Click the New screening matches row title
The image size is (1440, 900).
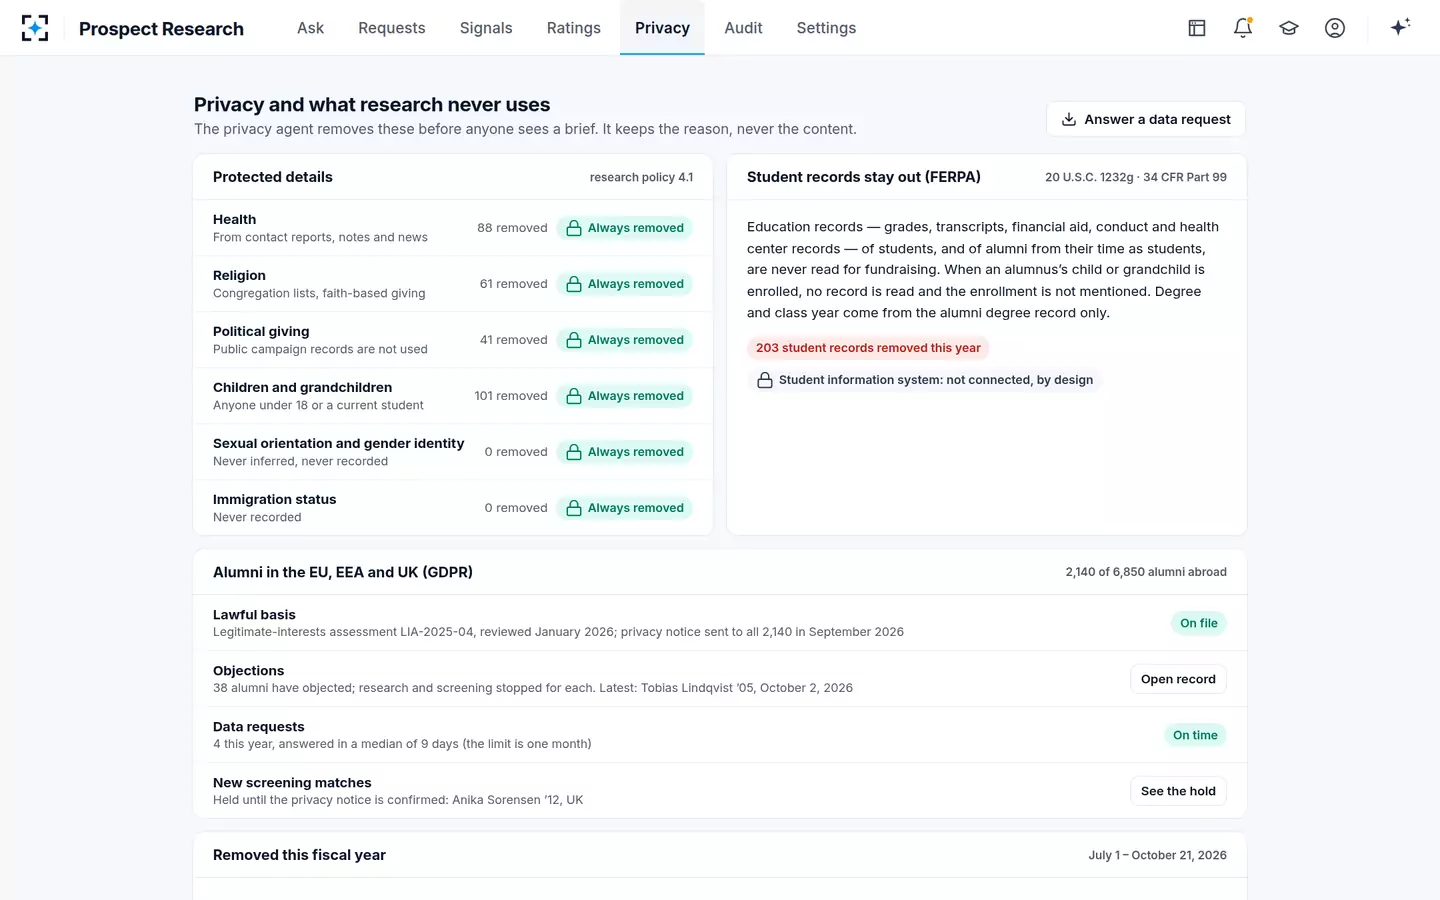[292, 783]
